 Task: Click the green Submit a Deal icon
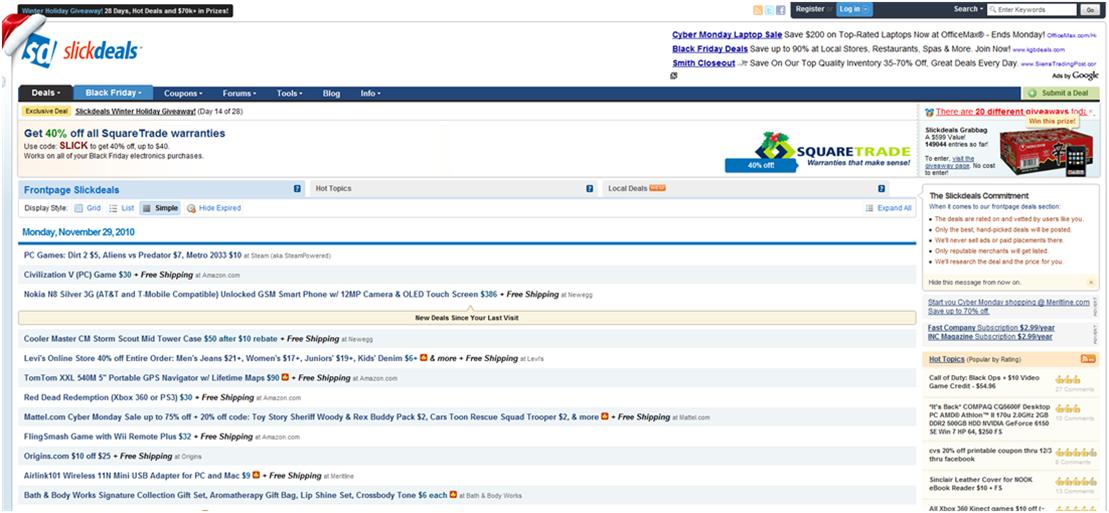click(x=1032, y=93)
